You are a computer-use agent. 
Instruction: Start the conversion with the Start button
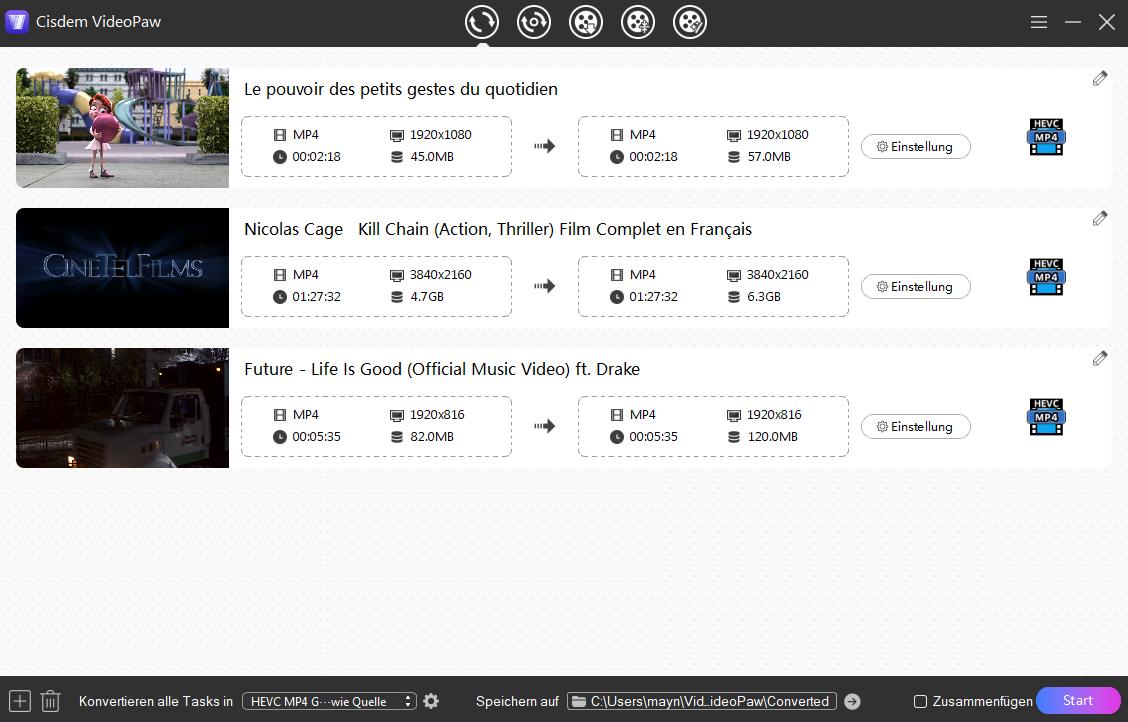(x=1078, y=700)
